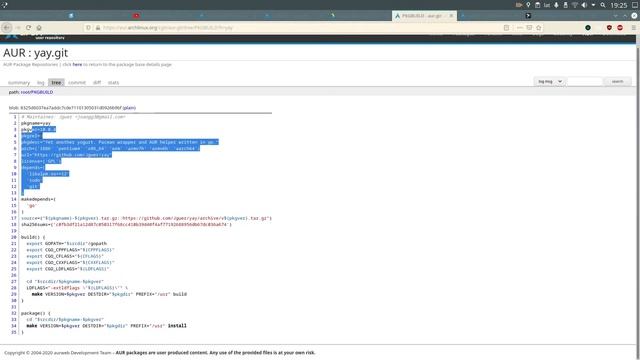Click the 'sha256sums' line
Viewport: 640px width, 360px height.
tap(126, 224)
